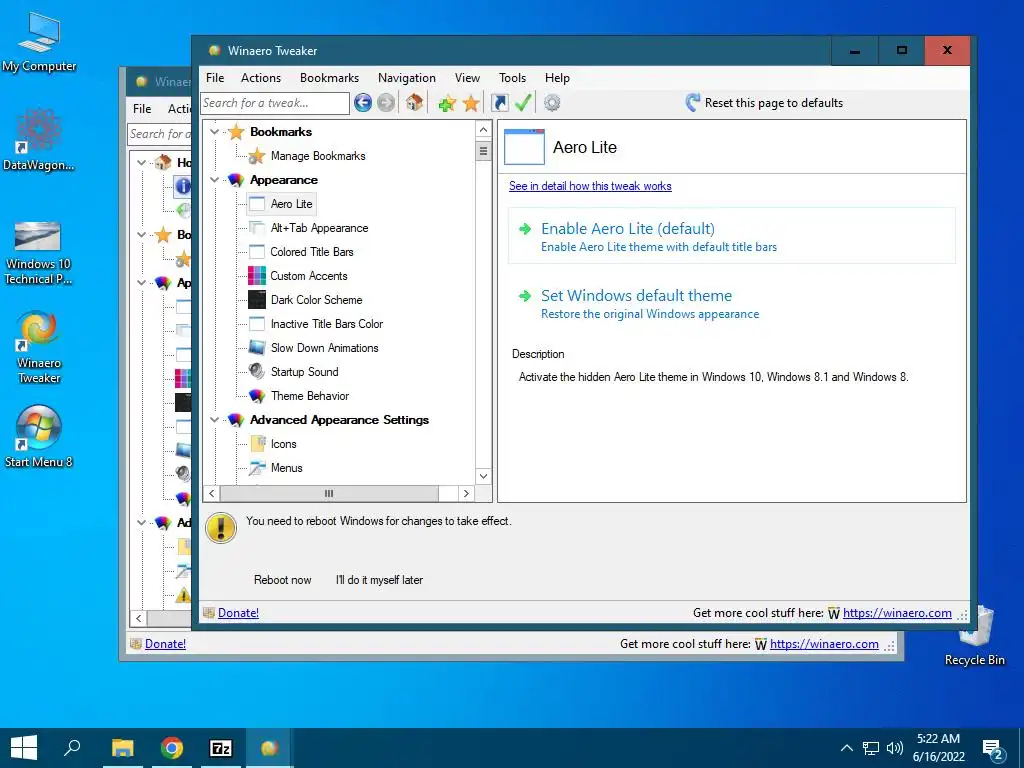This screenshot has width=1024, height=768.
Task: Select Manage Bookmarks tree item
Action: (x=317, y=155)
